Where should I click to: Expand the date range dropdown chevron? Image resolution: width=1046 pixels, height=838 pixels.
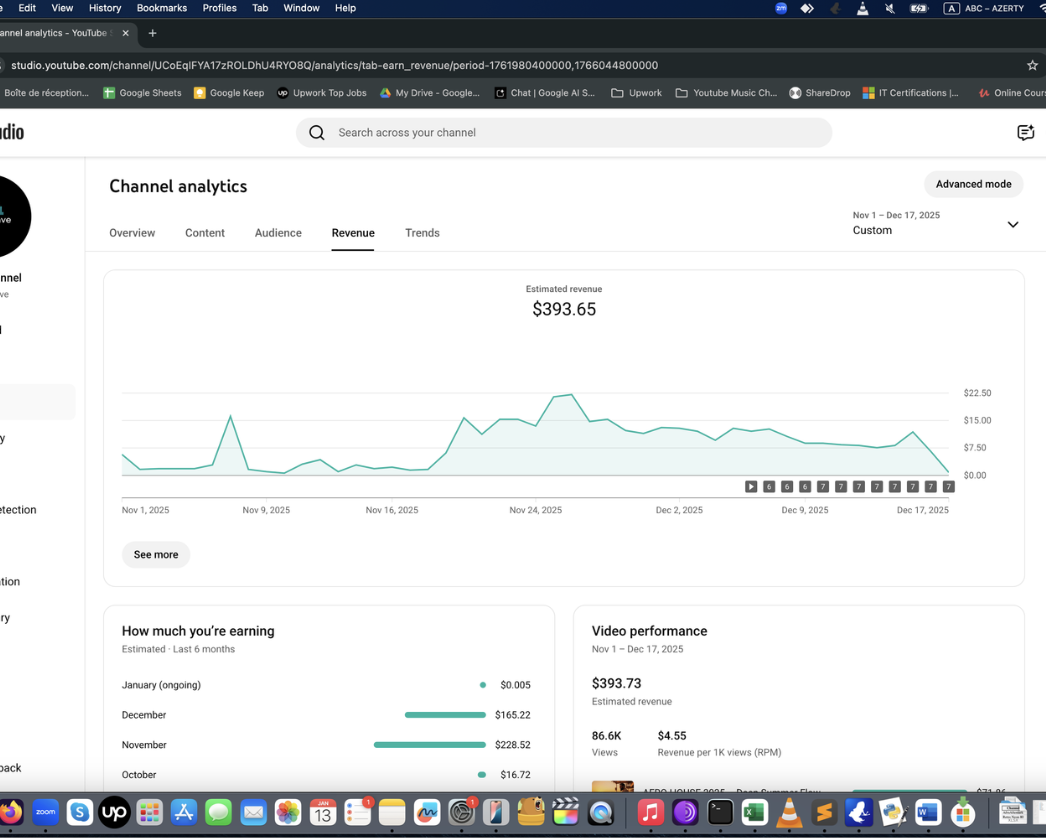pyautogui.click(x=1012, y=224)
